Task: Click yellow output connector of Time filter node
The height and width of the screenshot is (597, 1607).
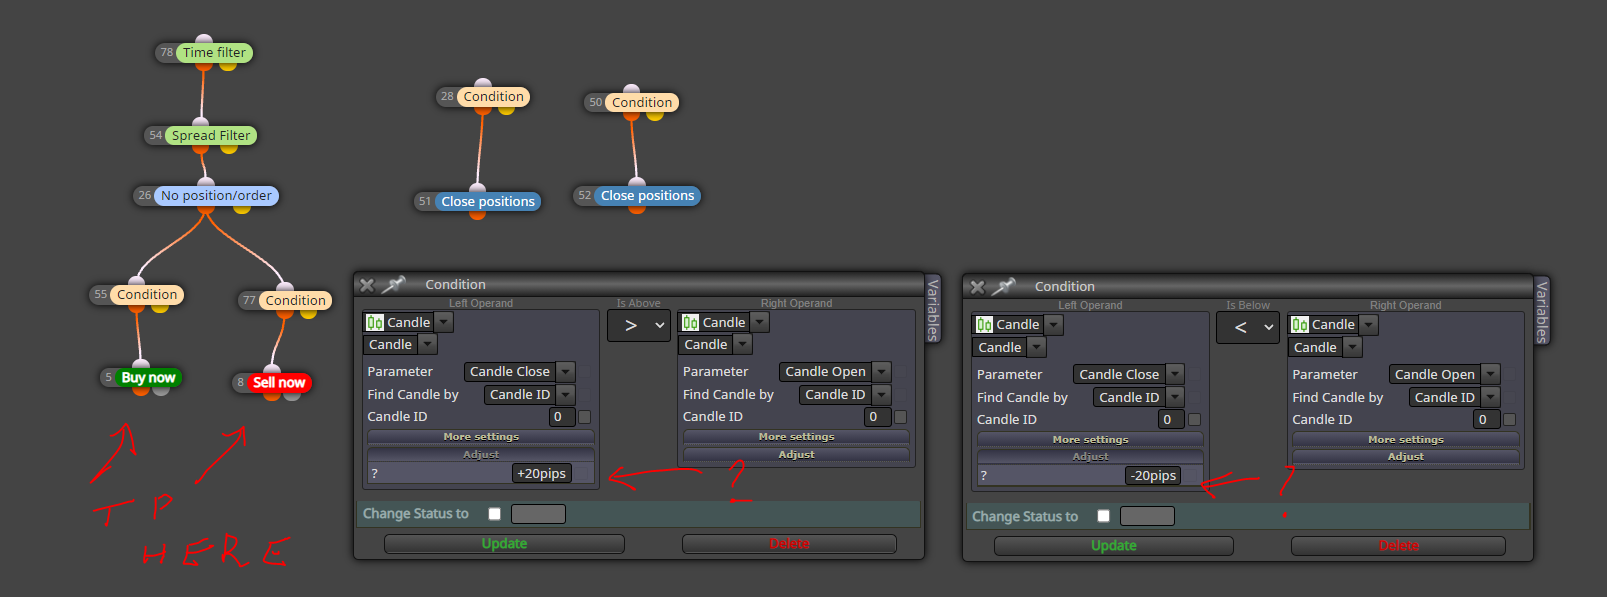Action: (228, 65)
